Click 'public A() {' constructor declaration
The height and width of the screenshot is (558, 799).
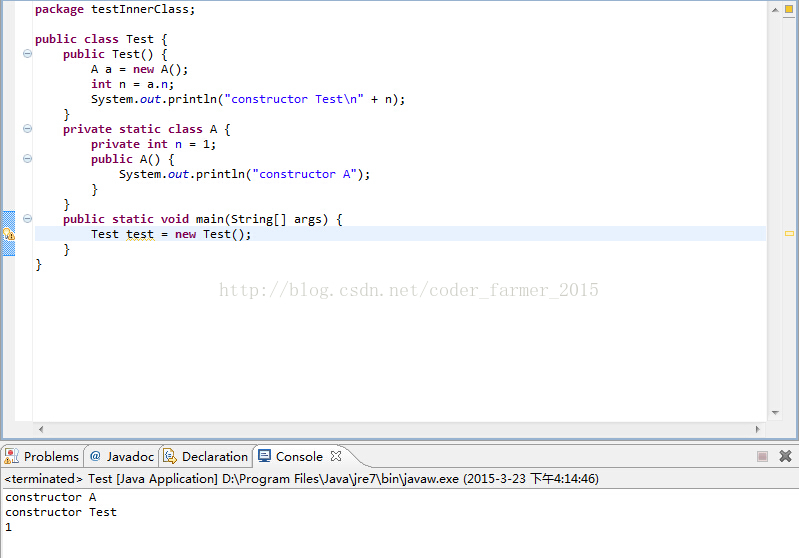(132, 159)
